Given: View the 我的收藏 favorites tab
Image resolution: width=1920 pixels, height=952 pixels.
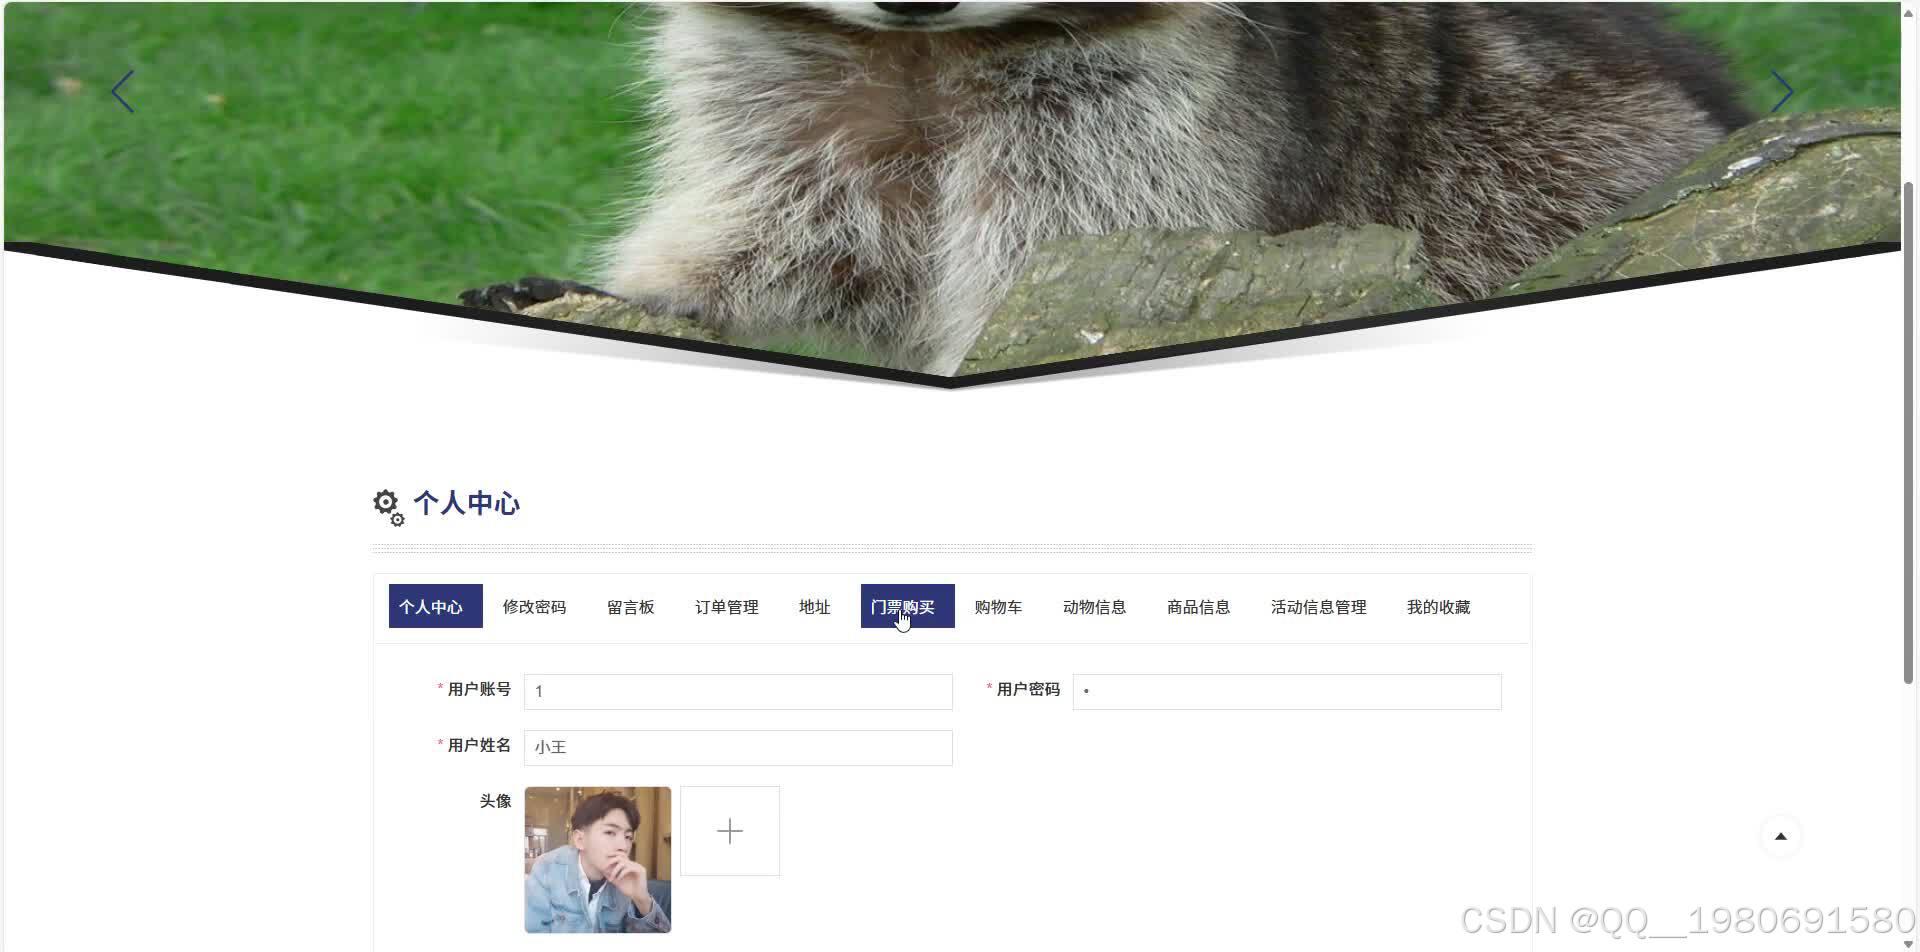Looking at the screenshot, I should (1438, 606).
